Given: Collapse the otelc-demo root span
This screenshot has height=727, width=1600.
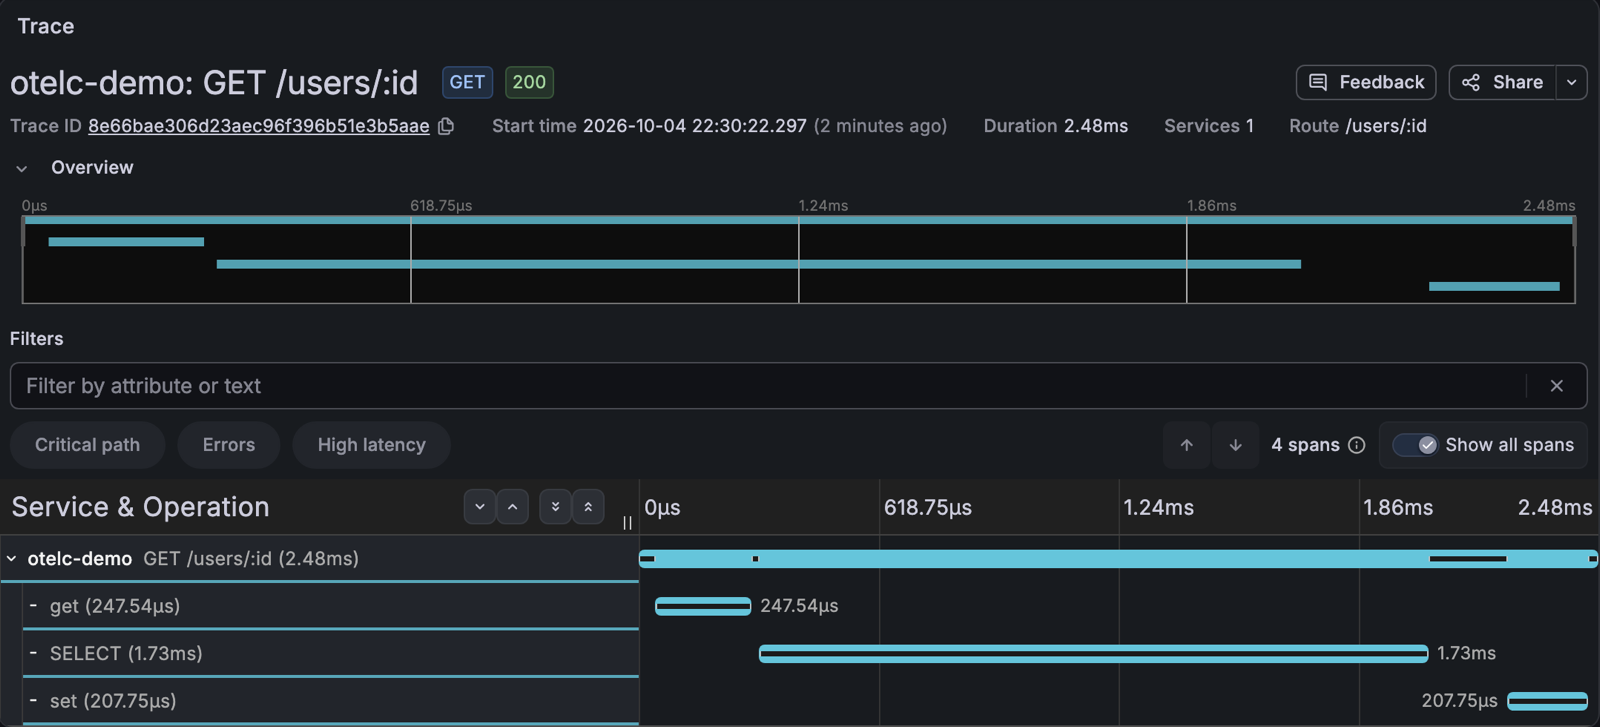Looking at the screenshot, I should tap(12, 559).
